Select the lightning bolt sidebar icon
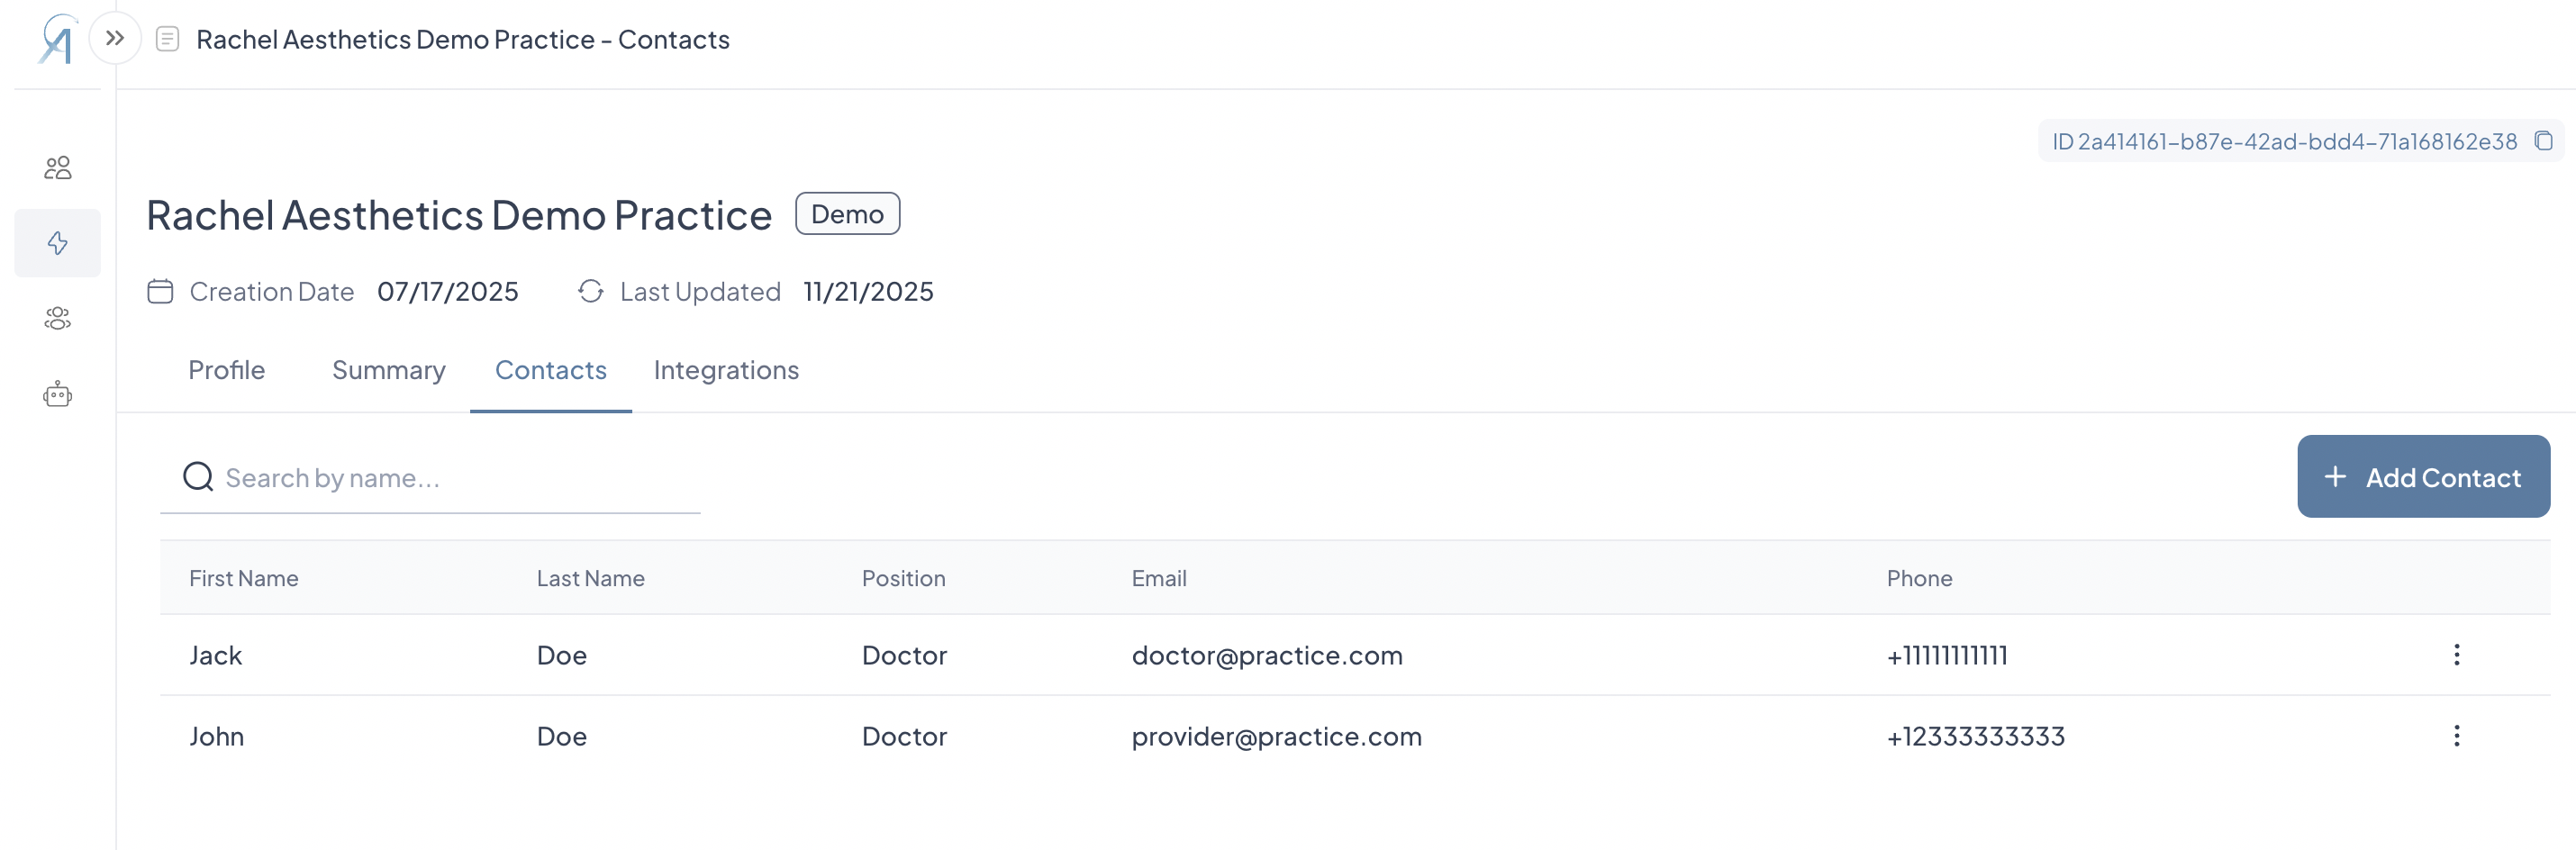Screen dimensions: 2576x850 pos(58,243)
